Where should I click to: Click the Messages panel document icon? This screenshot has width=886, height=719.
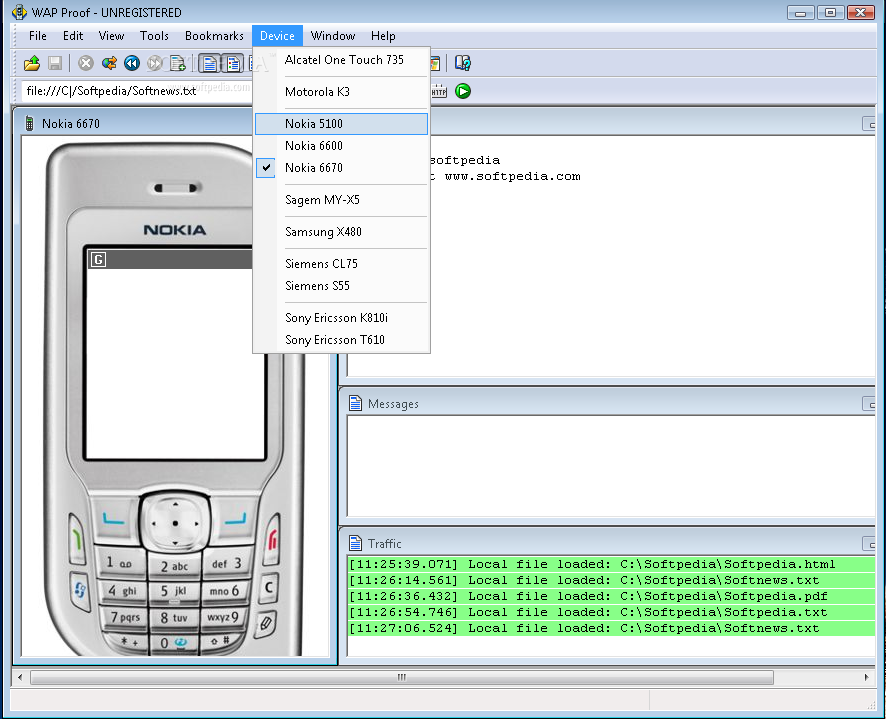pos(355,404)
